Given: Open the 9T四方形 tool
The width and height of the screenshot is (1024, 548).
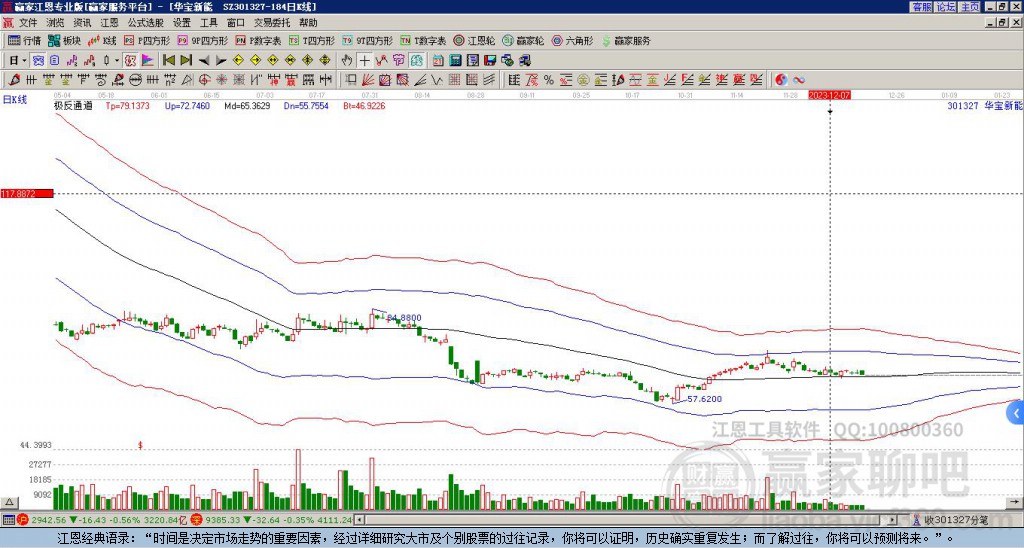Looking at the screenshot, I should coord(367,40).
